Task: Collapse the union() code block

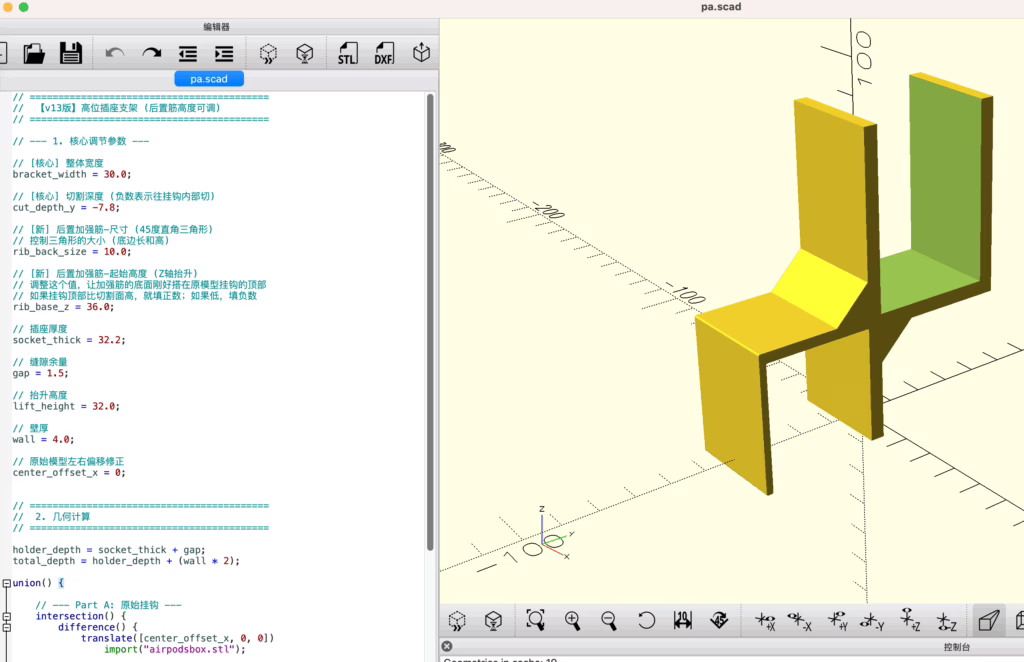Action: pyautogui.click(x=6, y=583)
